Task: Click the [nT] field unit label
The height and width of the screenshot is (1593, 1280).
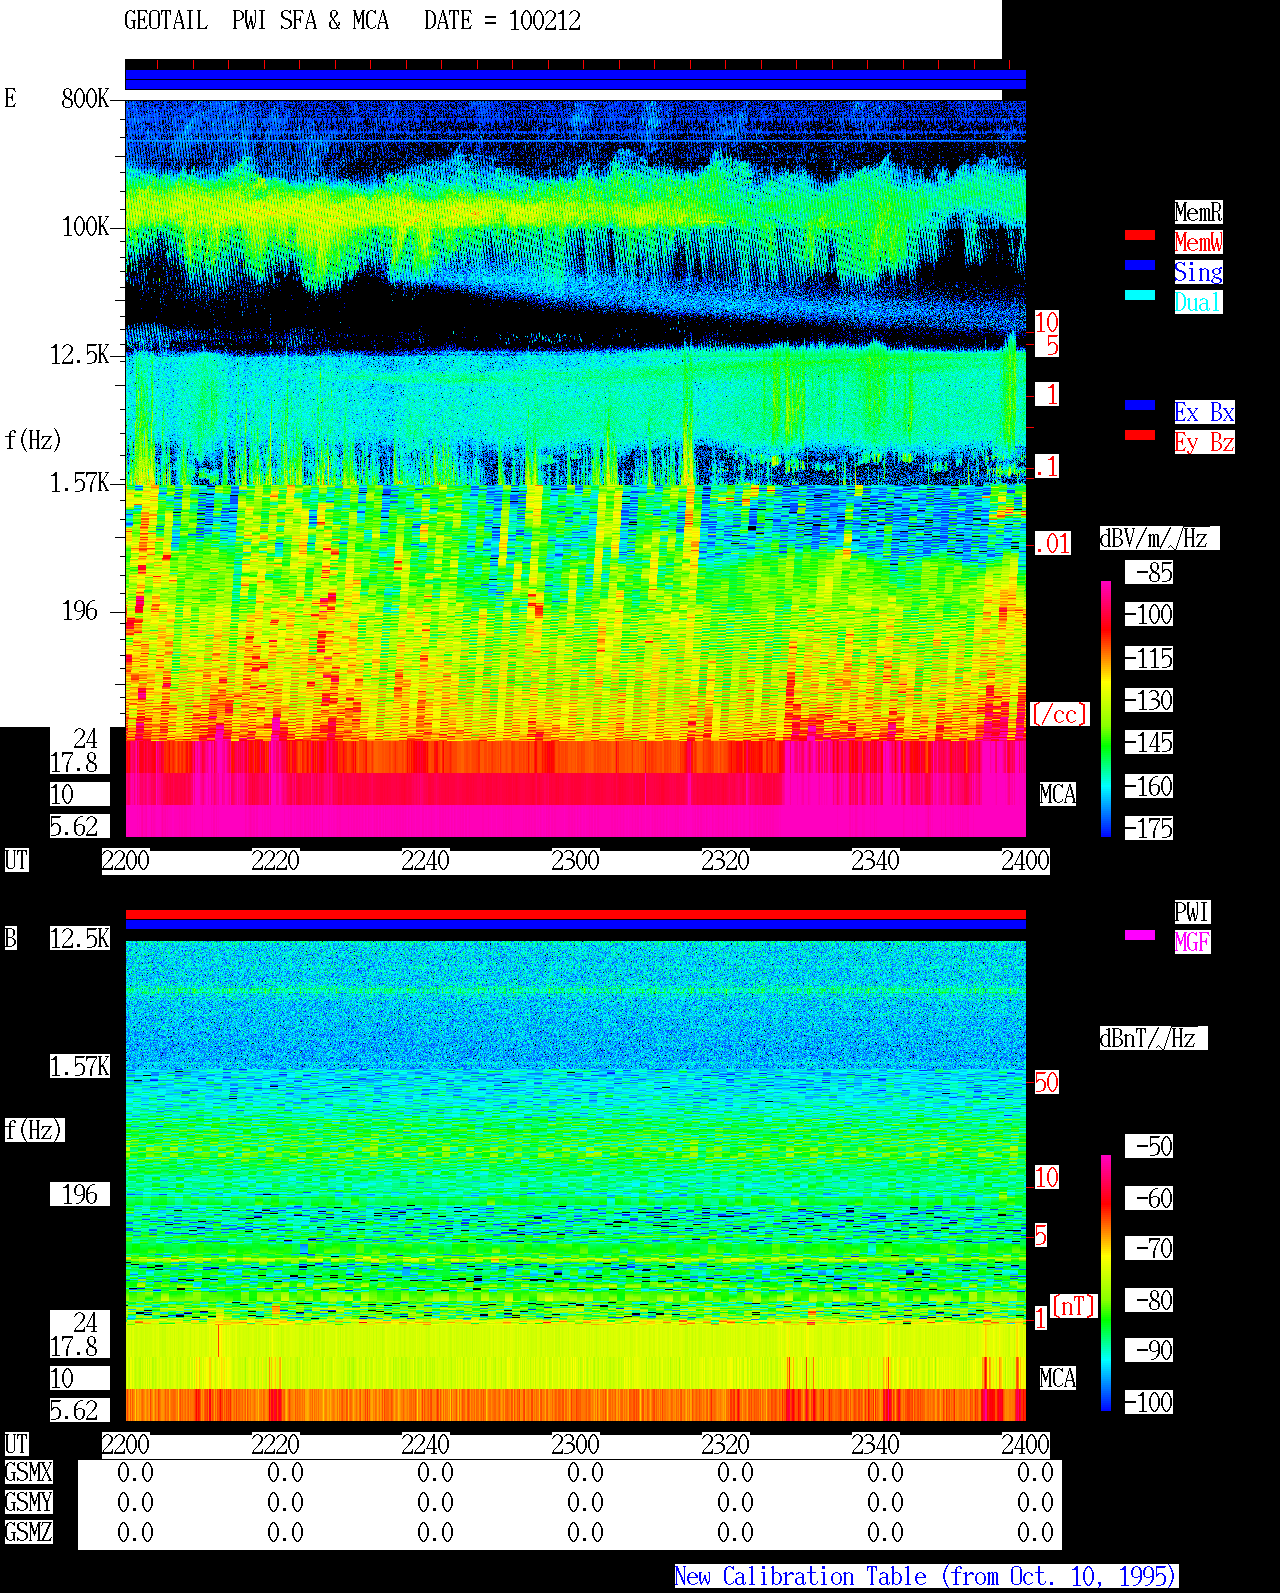Action: pyautogui.click(x=1074, y=1306)
